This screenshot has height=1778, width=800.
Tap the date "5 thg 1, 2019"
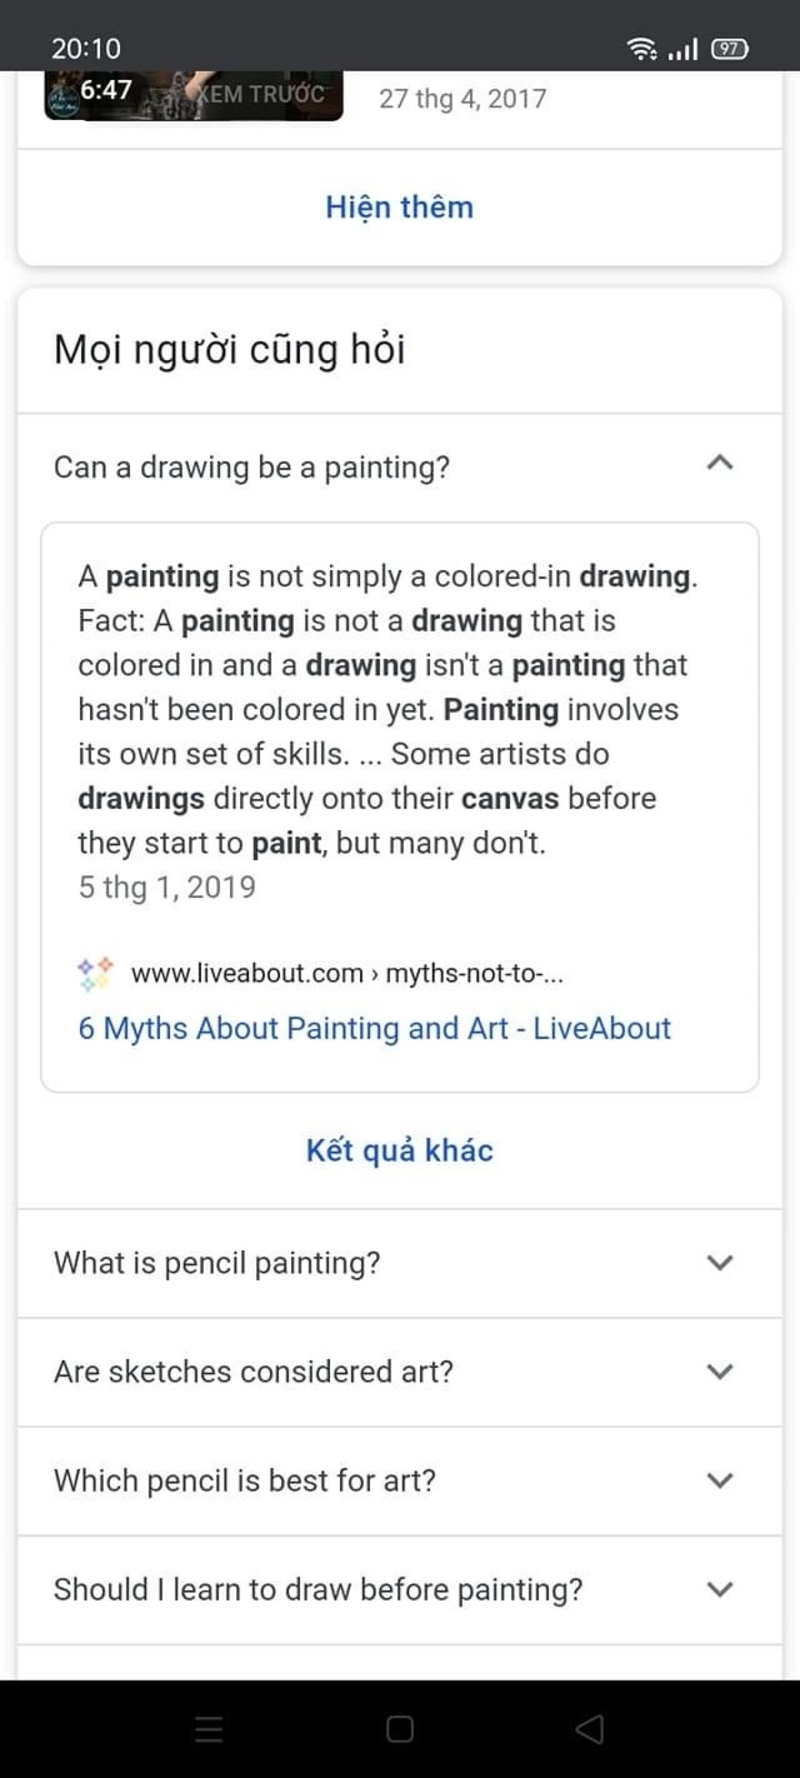coord(166,887)
